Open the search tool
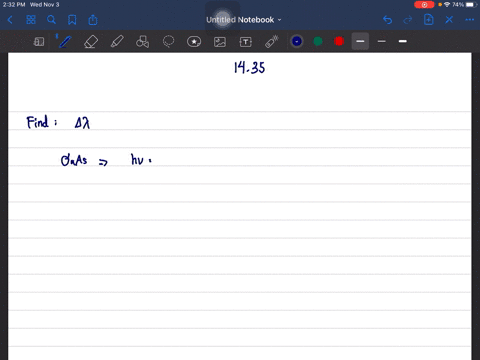Screen dimensions: 480x360 [x=51, y=20]
